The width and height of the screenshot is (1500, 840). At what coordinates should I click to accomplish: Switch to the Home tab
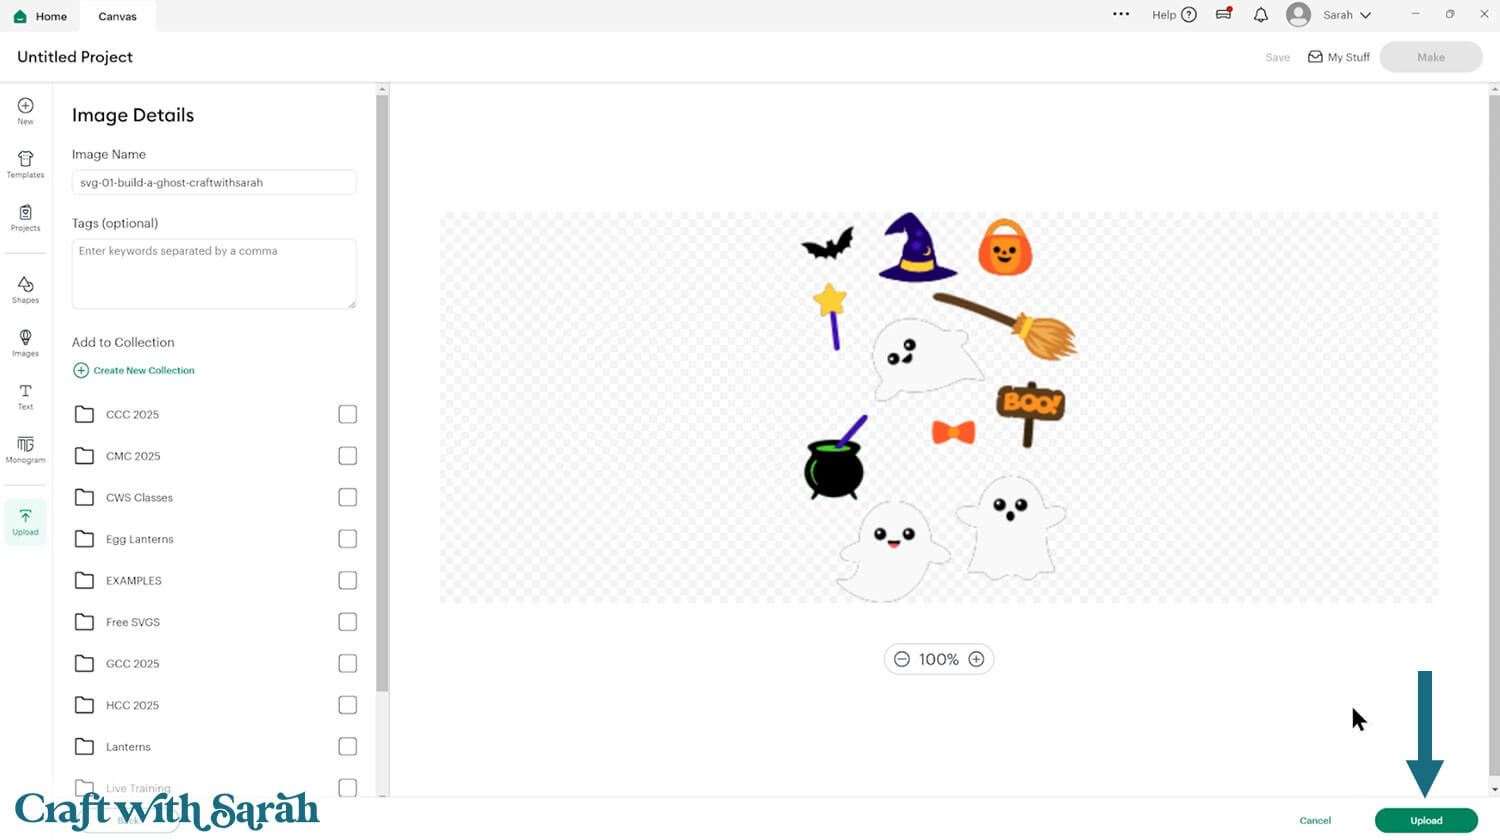41,16
